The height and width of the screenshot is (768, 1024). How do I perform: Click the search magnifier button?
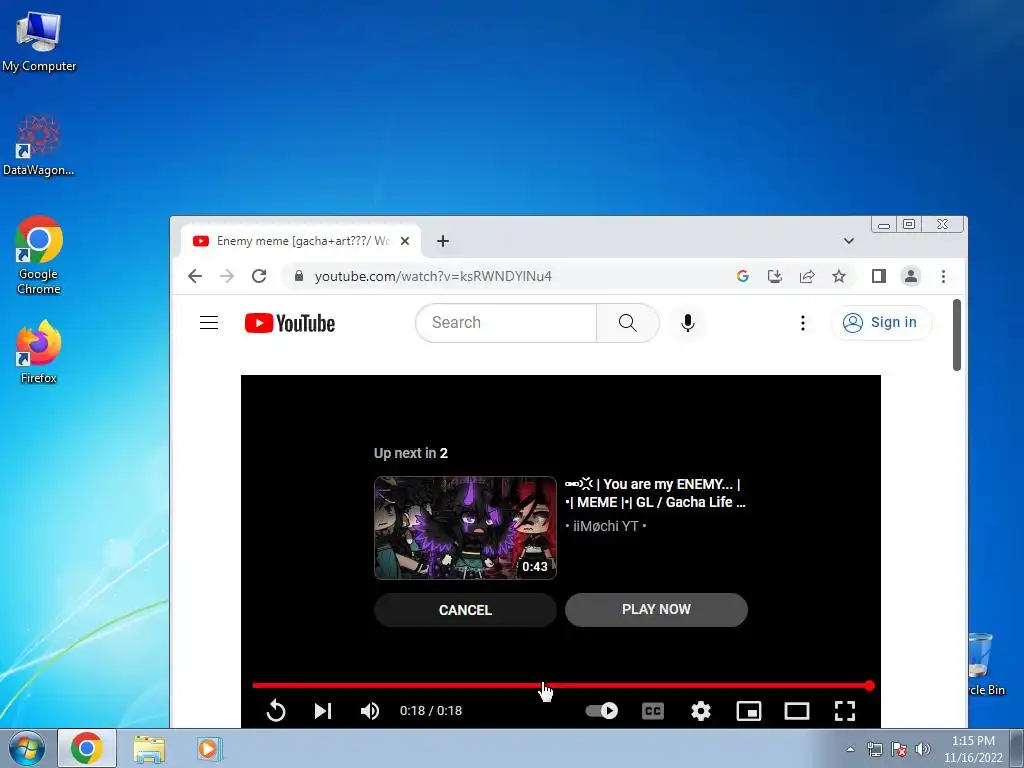(628, 323)
